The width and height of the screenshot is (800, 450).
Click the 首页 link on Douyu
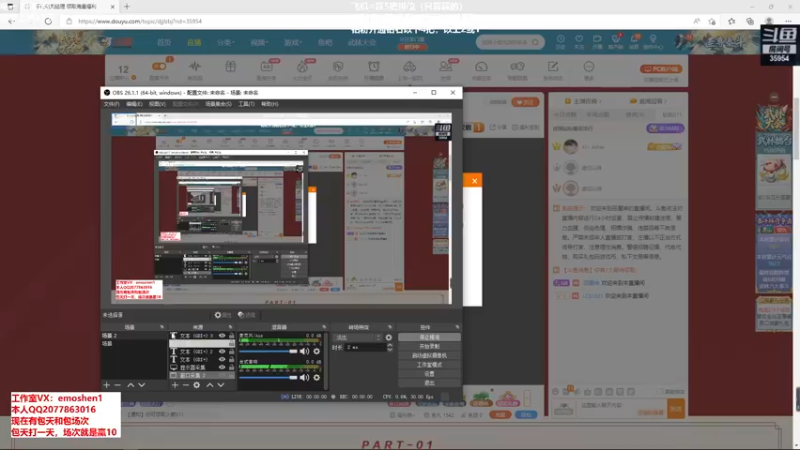[164, 42]
